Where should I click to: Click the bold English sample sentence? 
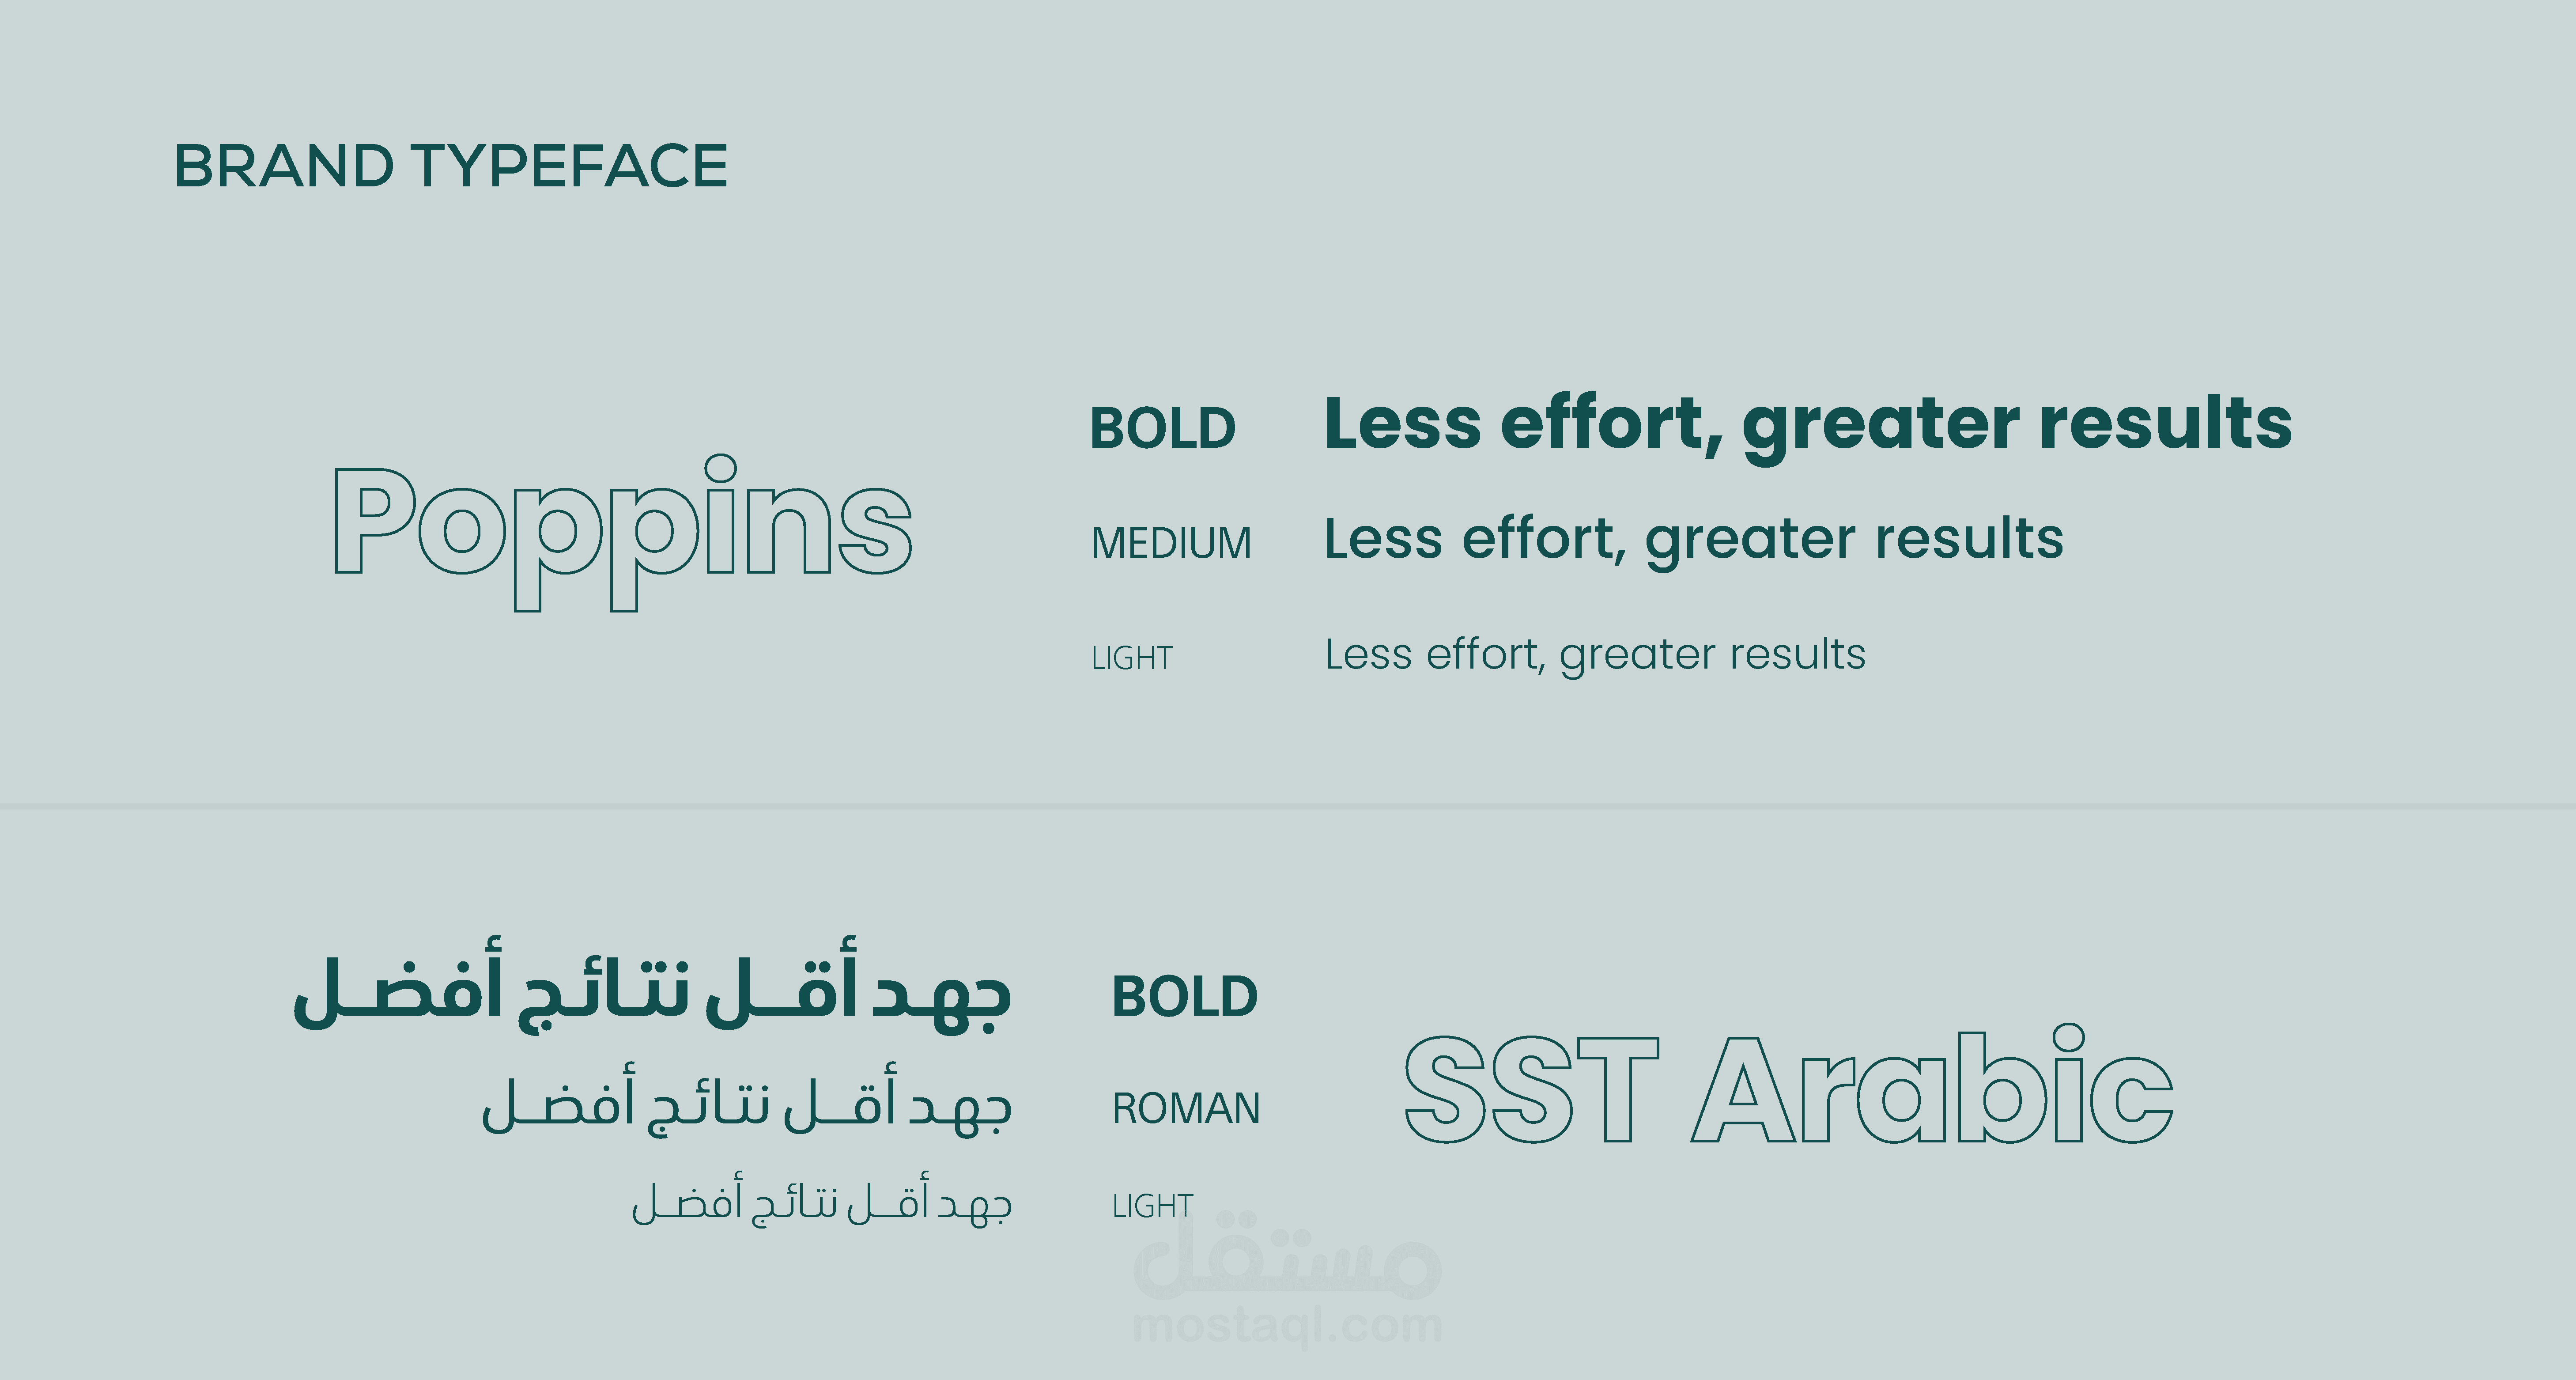coord(1807,424)
